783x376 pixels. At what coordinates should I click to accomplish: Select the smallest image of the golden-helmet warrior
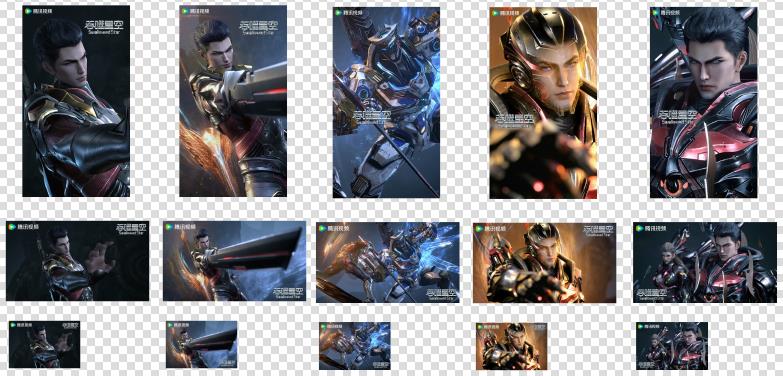coord(511,346)
